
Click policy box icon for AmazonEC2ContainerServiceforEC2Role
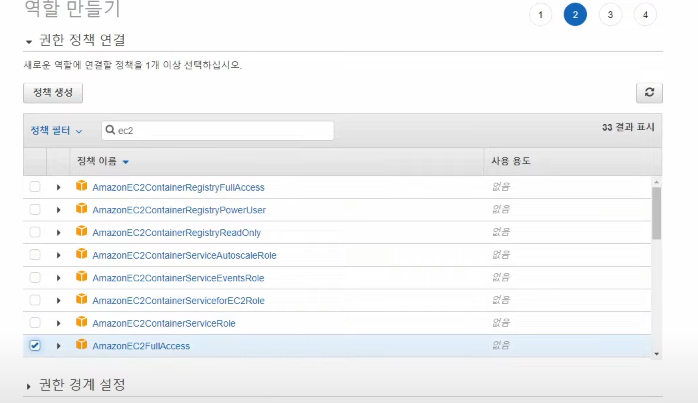(x=81, y=299)
